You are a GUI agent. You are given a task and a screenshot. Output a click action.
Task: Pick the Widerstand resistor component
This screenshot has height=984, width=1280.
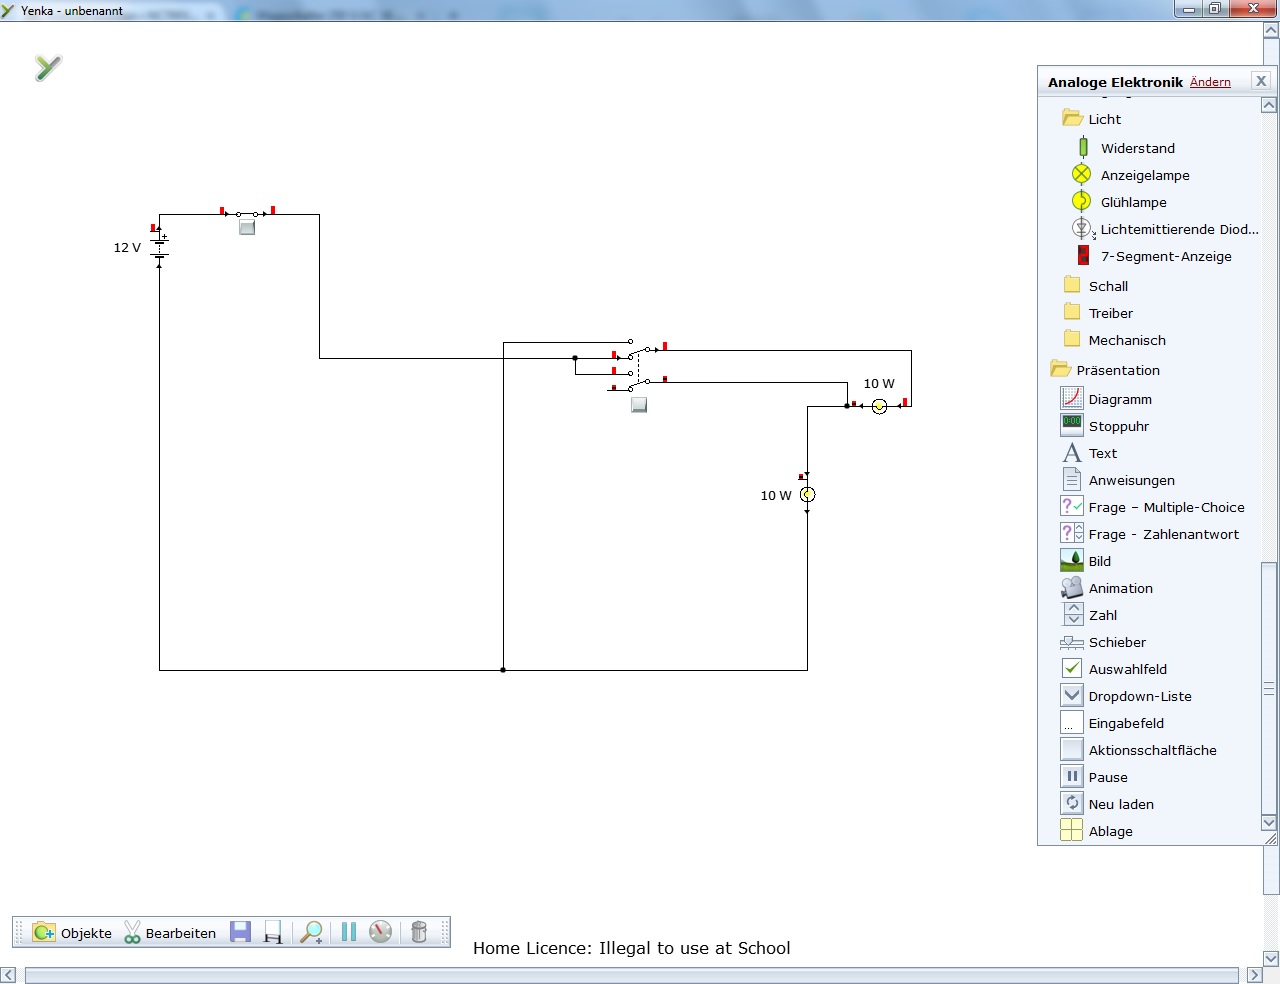click(1137, 148)
